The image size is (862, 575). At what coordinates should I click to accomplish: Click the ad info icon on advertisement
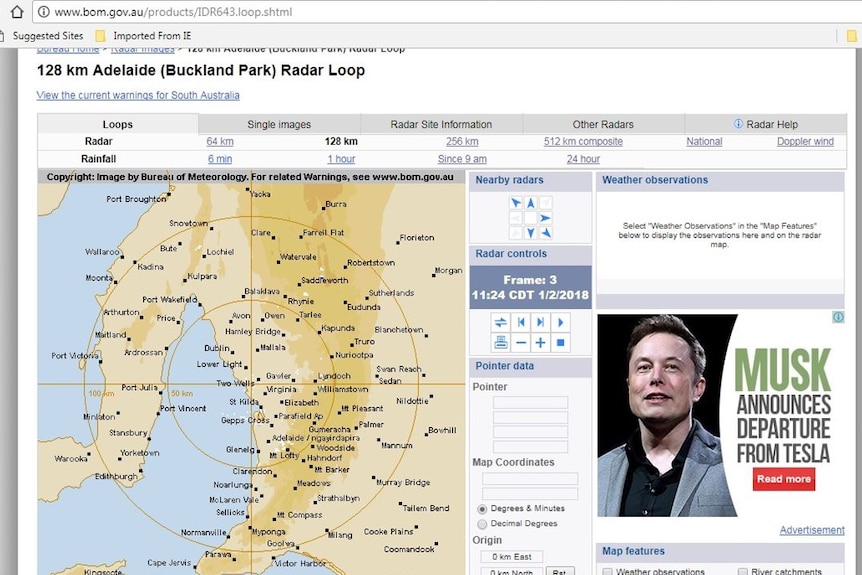pos(838,317)
